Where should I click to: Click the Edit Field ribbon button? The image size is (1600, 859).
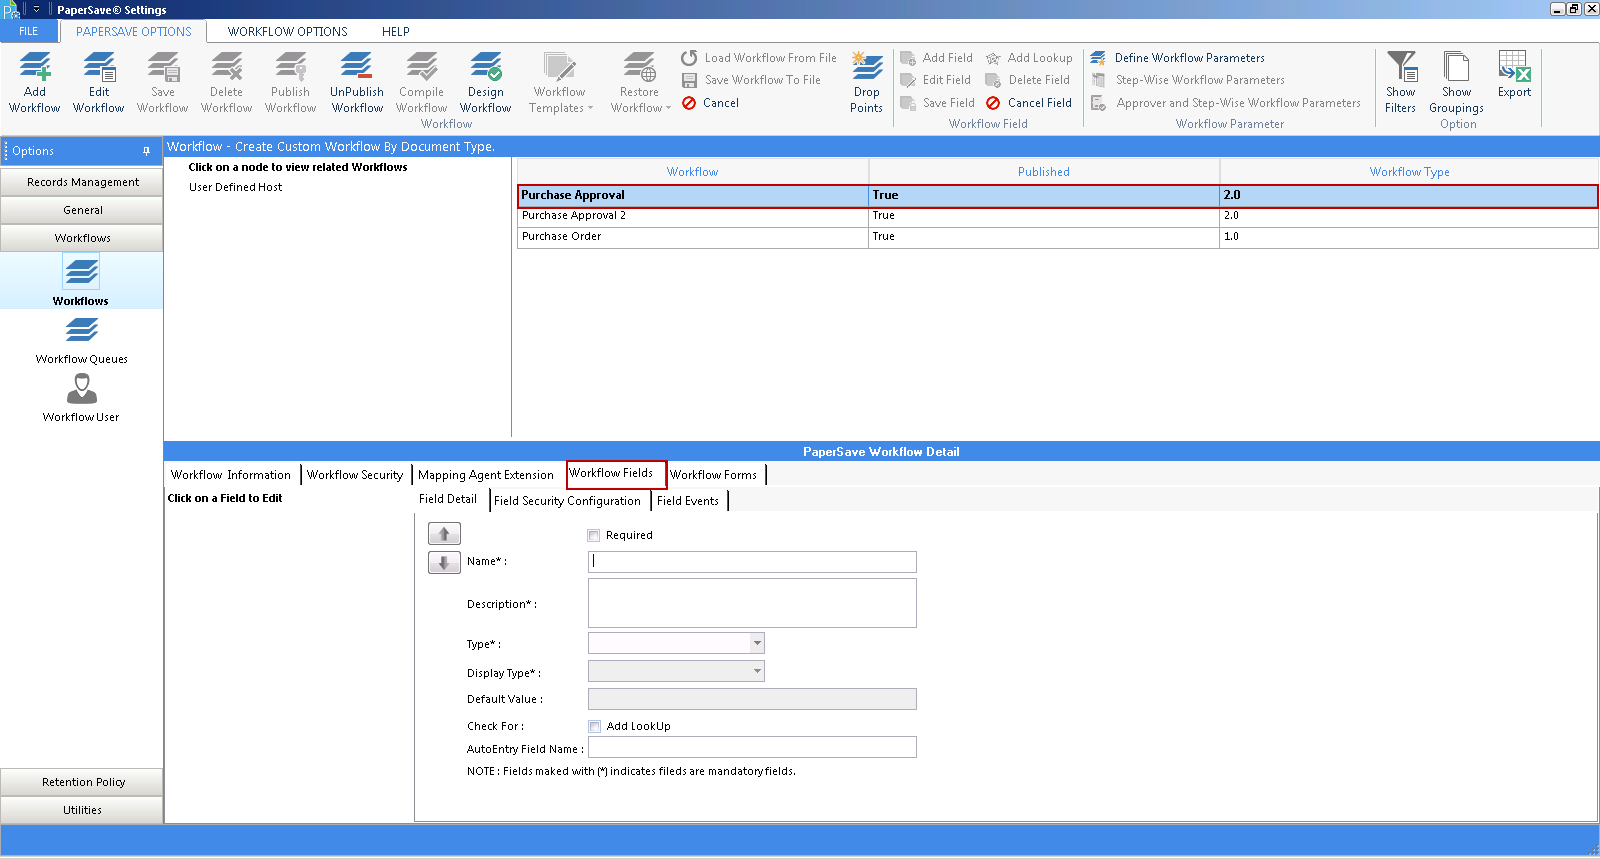click(935, 80)
